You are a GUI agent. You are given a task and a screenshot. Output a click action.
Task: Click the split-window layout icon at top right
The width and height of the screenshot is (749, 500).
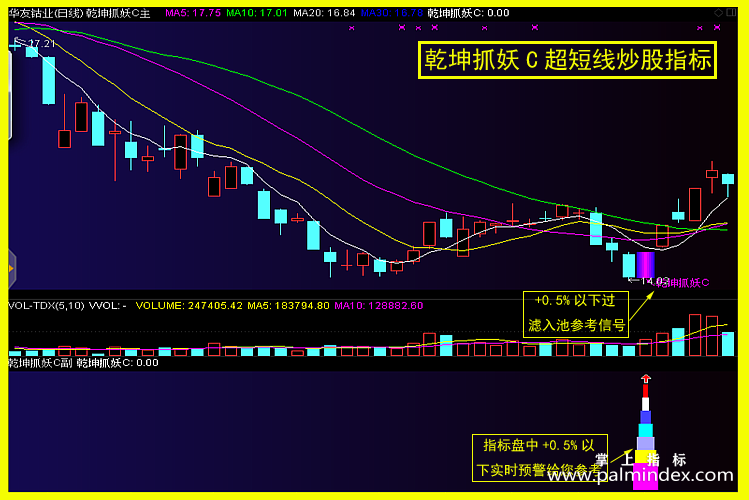pos(731,13)
